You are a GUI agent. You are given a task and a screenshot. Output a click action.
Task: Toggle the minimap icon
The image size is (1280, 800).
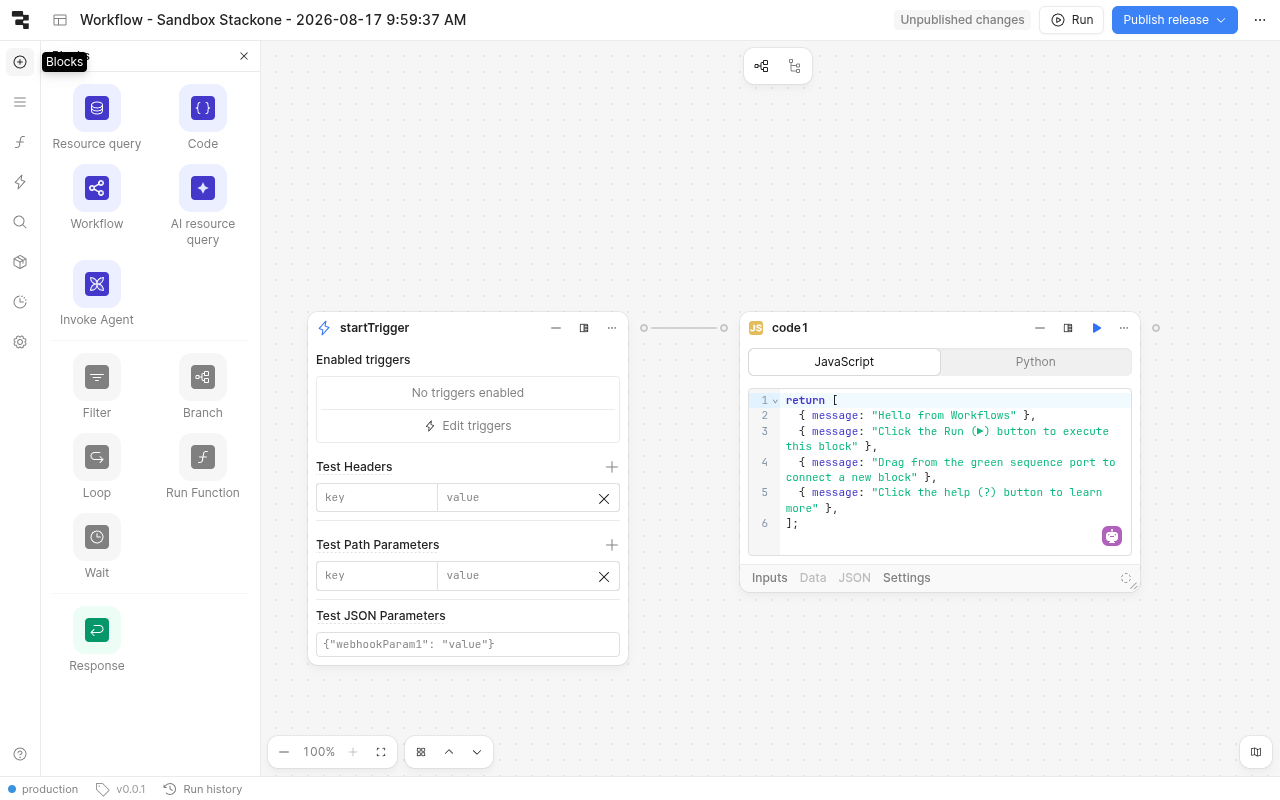pyautogui.click(x=1256, y=752)
